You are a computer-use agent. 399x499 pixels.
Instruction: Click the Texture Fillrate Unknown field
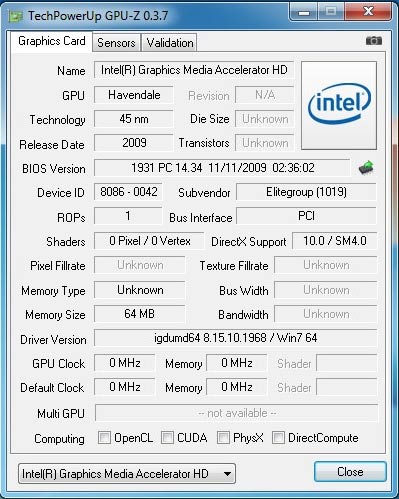click(x=326, y=265)
